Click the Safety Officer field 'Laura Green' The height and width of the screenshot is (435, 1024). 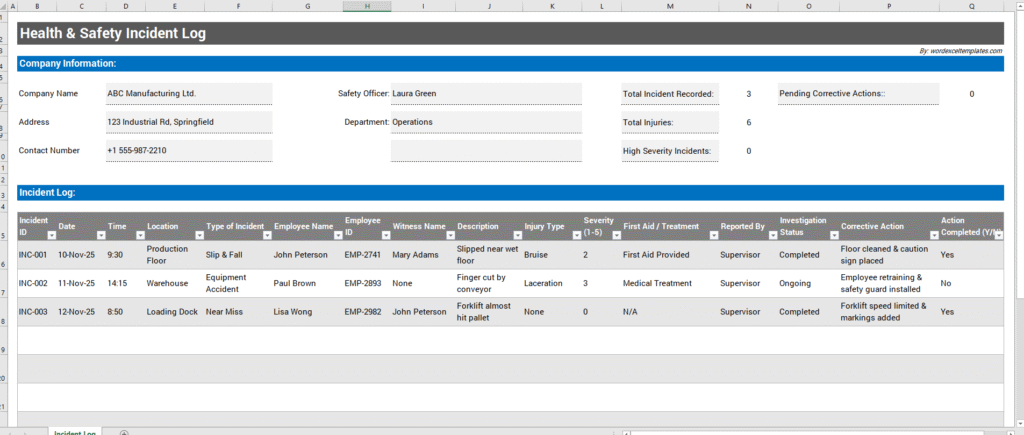point(486,93)
